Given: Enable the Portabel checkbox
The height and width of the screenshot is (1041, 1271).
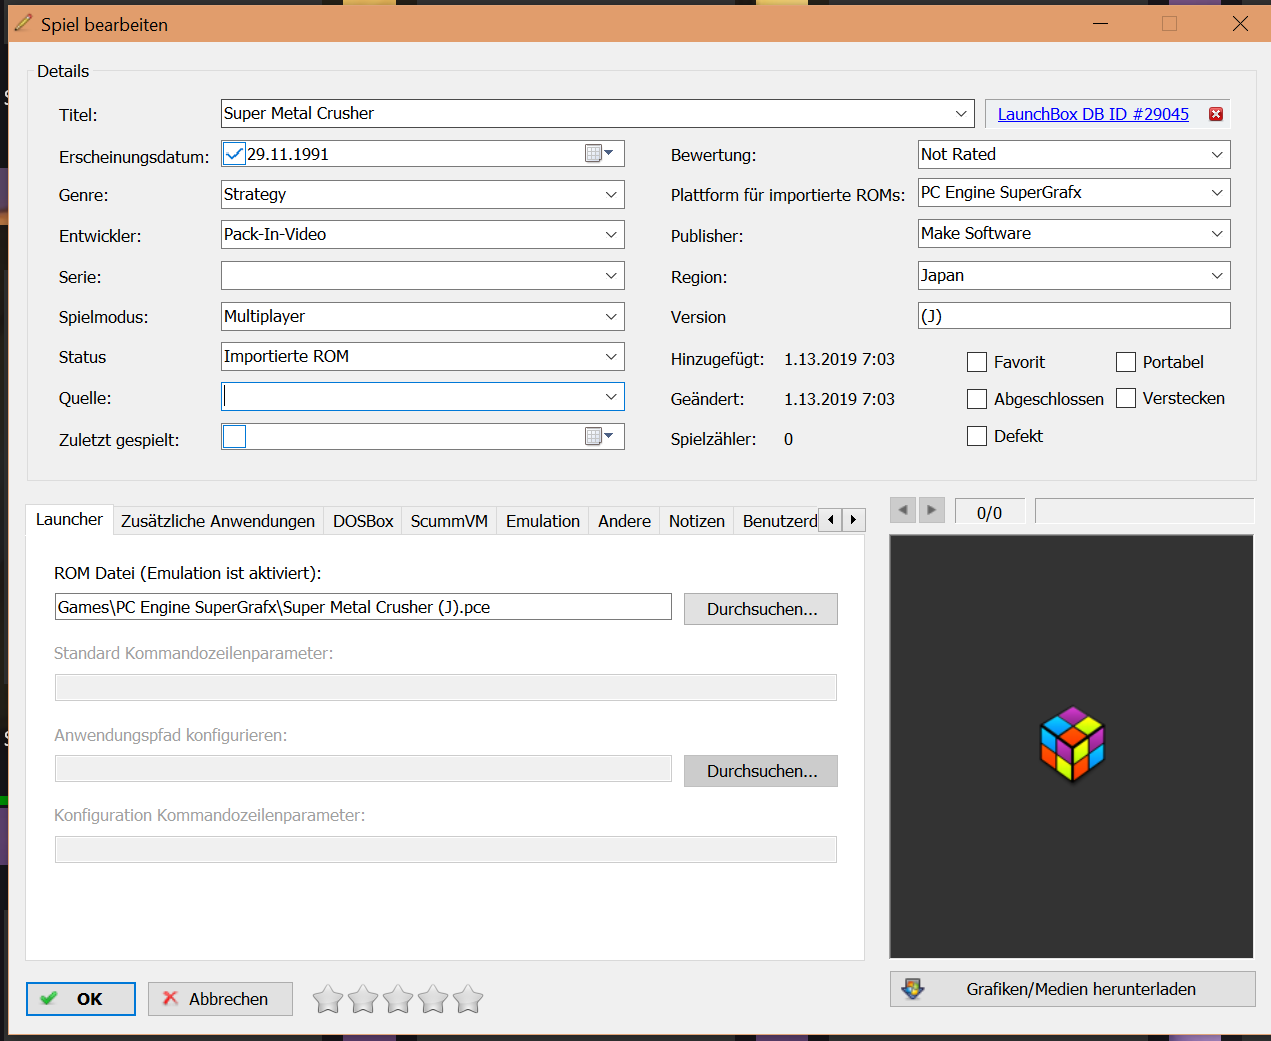Looking at the screenshot, I should click(x=1126, y=362).
